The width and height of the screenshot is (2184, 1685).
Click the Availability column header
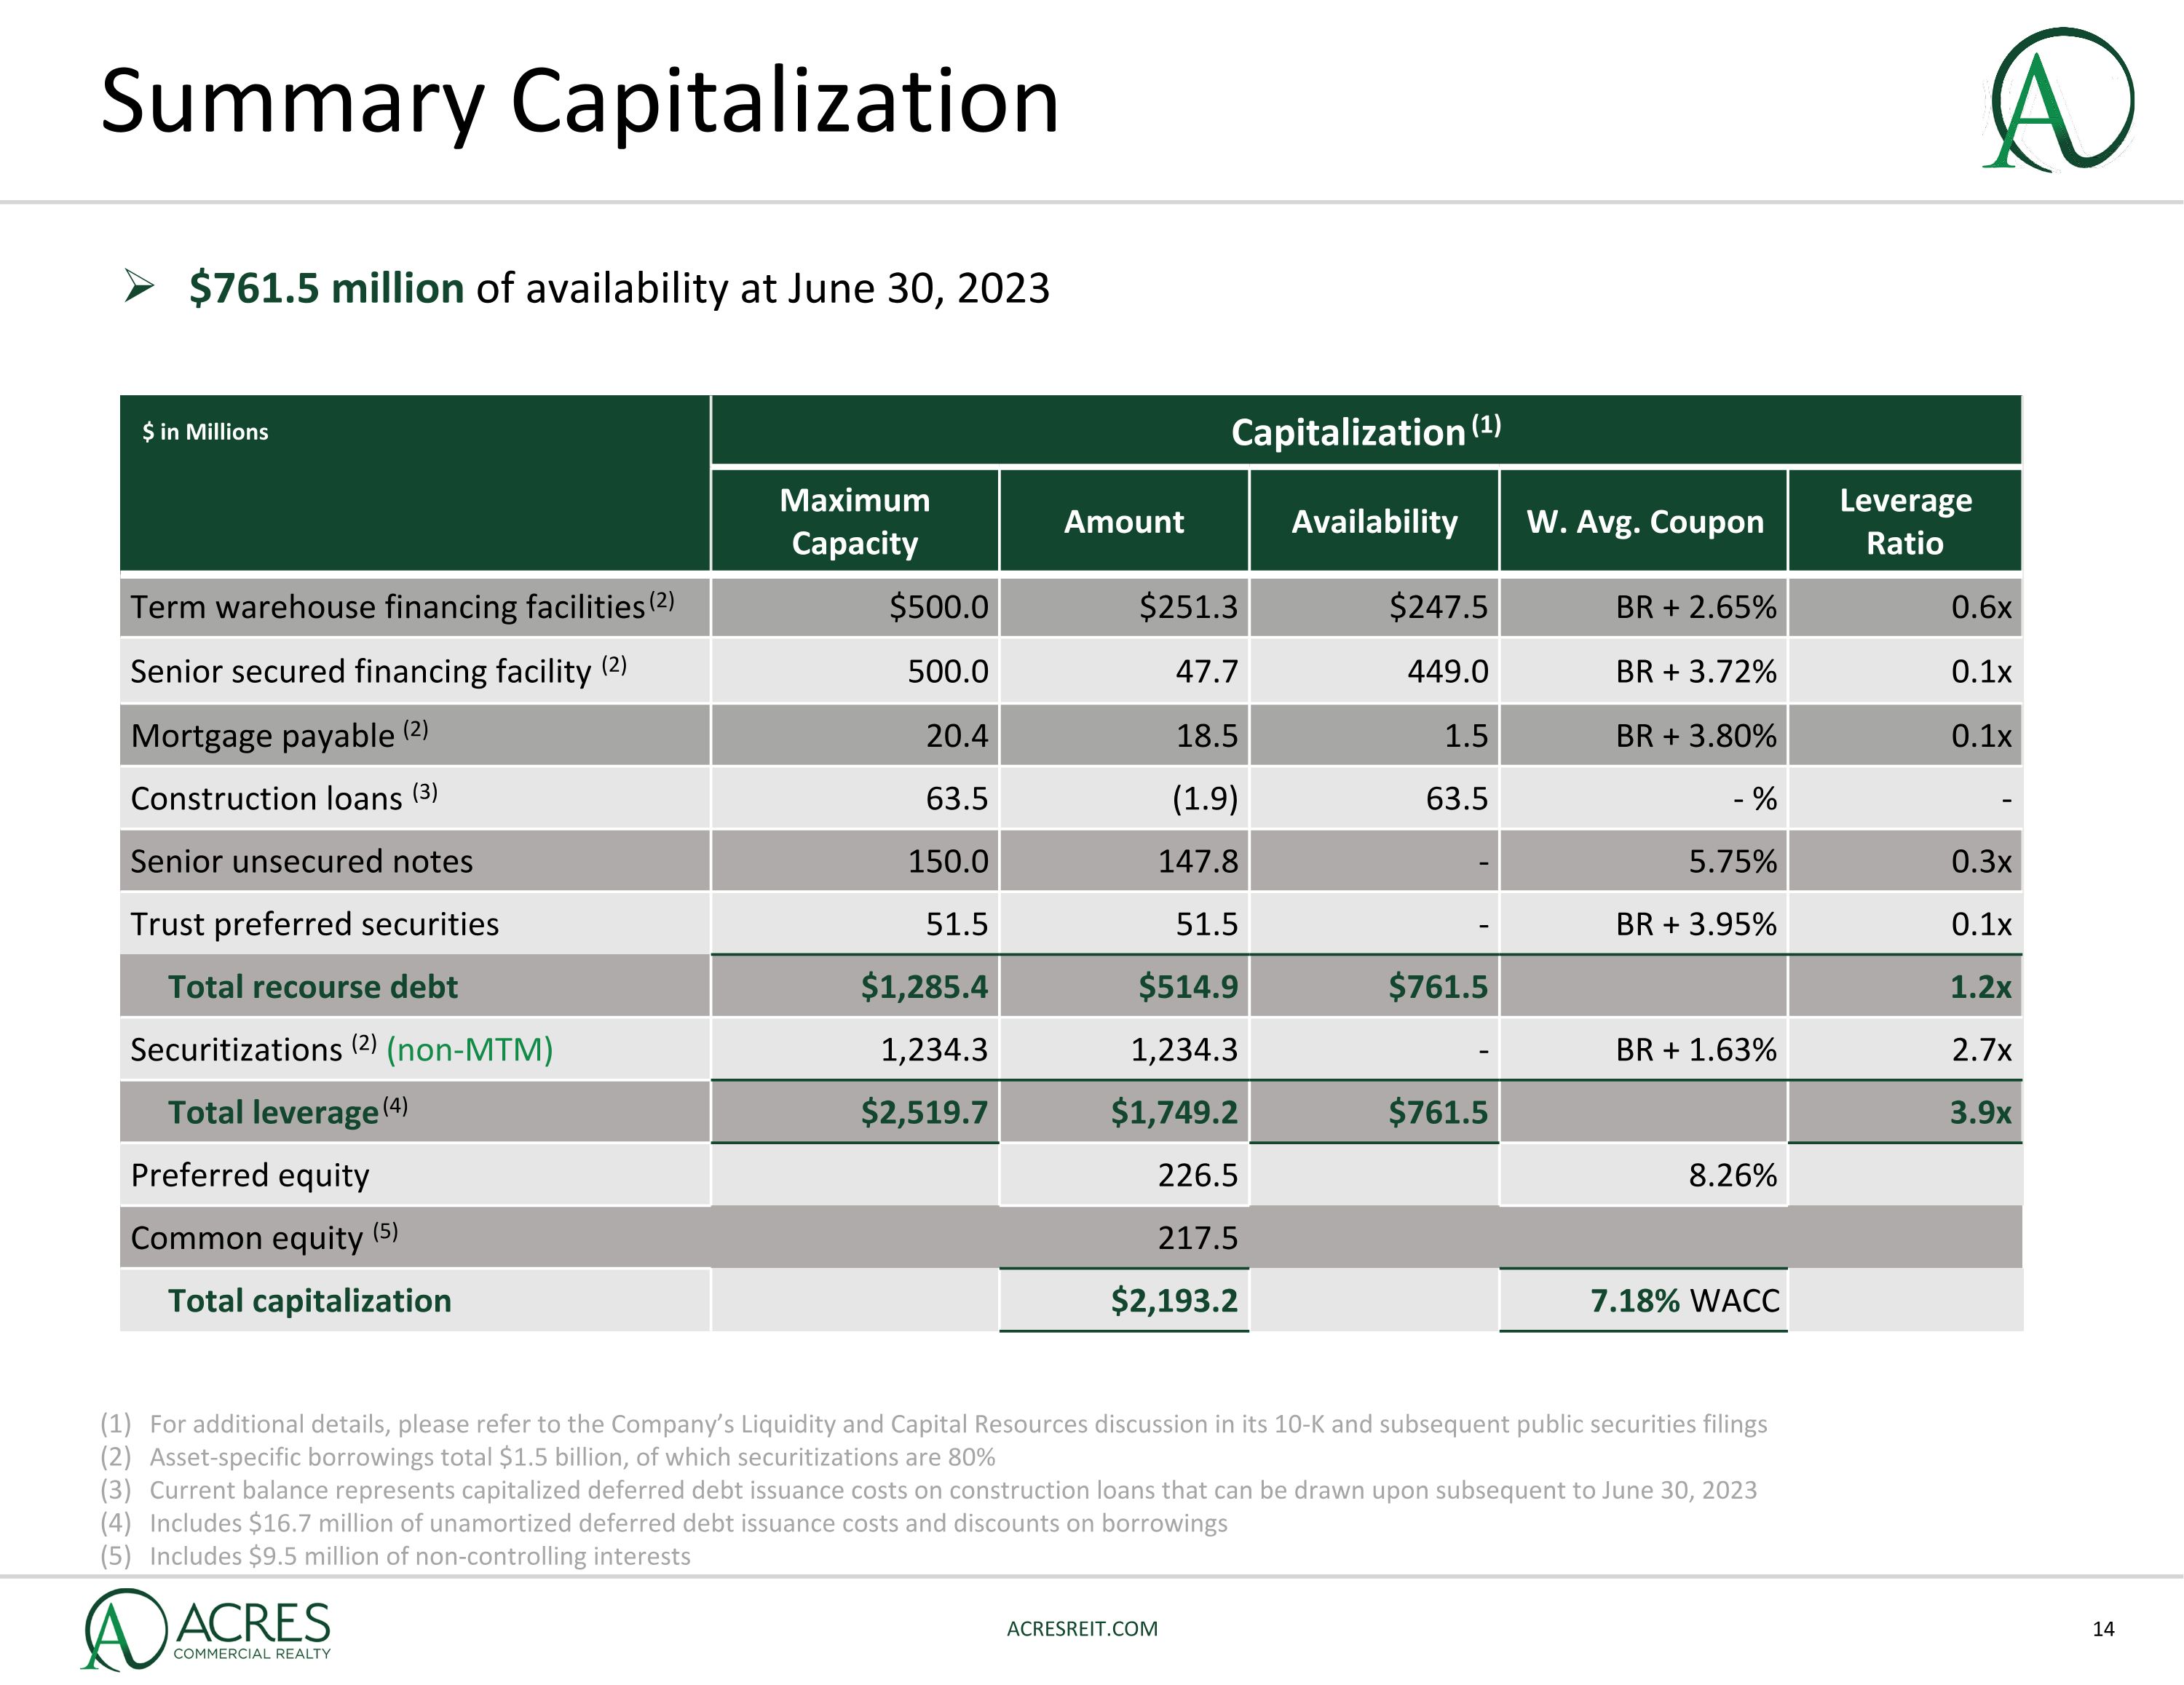point(1374,522)
